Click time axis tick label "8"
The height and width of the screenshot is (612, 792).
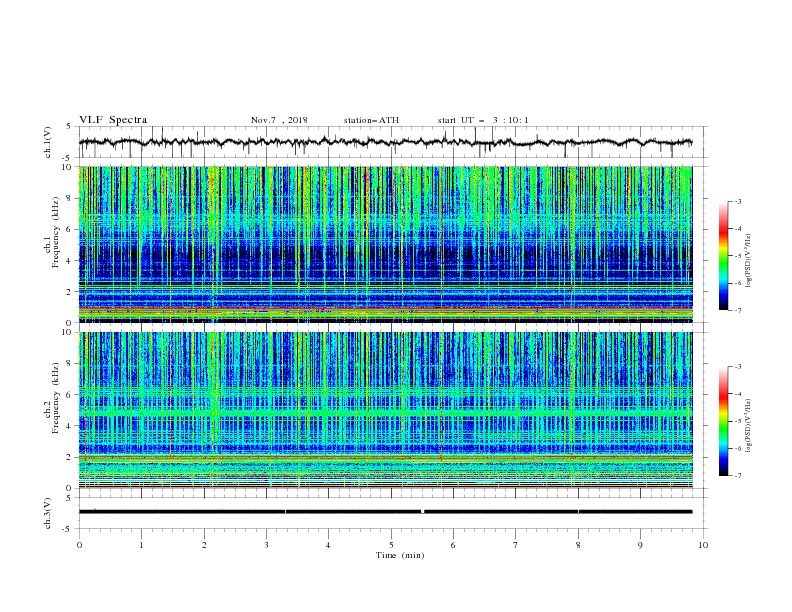tap(578, 545)
